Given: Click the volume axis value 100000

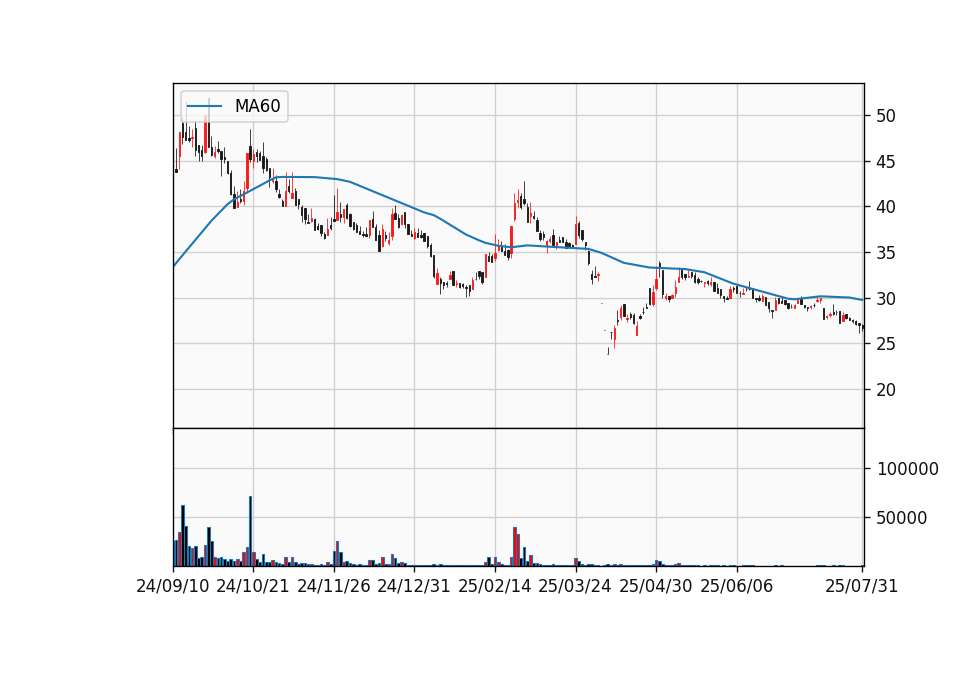Looking at the screenshot, I should [907, 469].
